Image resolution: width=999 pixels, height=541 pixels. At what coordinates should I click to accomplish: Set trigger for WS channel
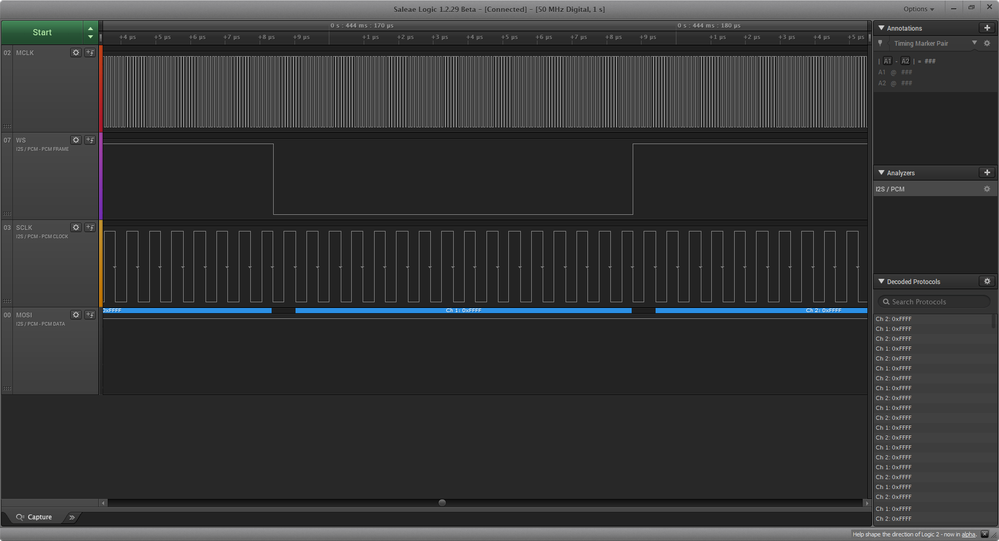[90, 140]
